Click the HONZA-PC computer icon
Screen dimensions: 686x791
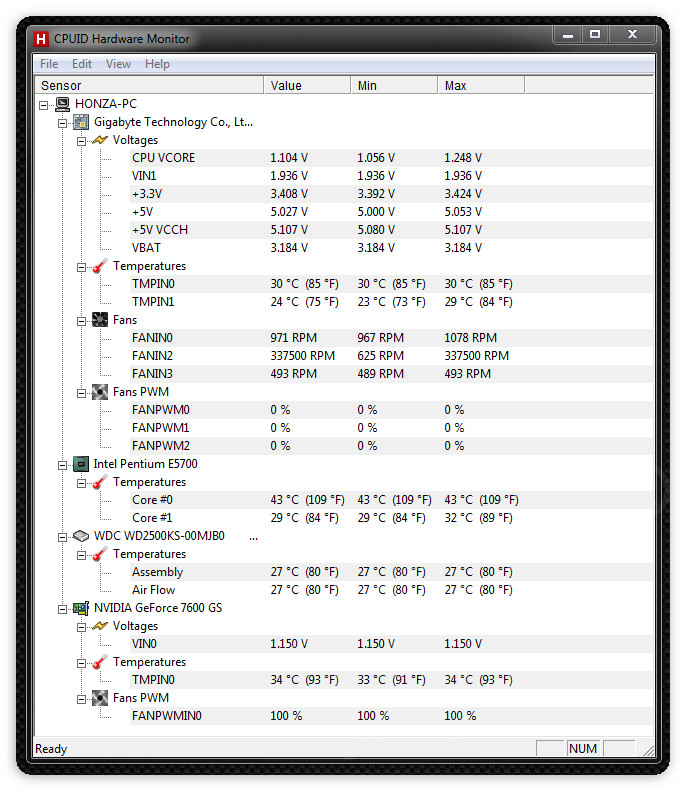63,104
